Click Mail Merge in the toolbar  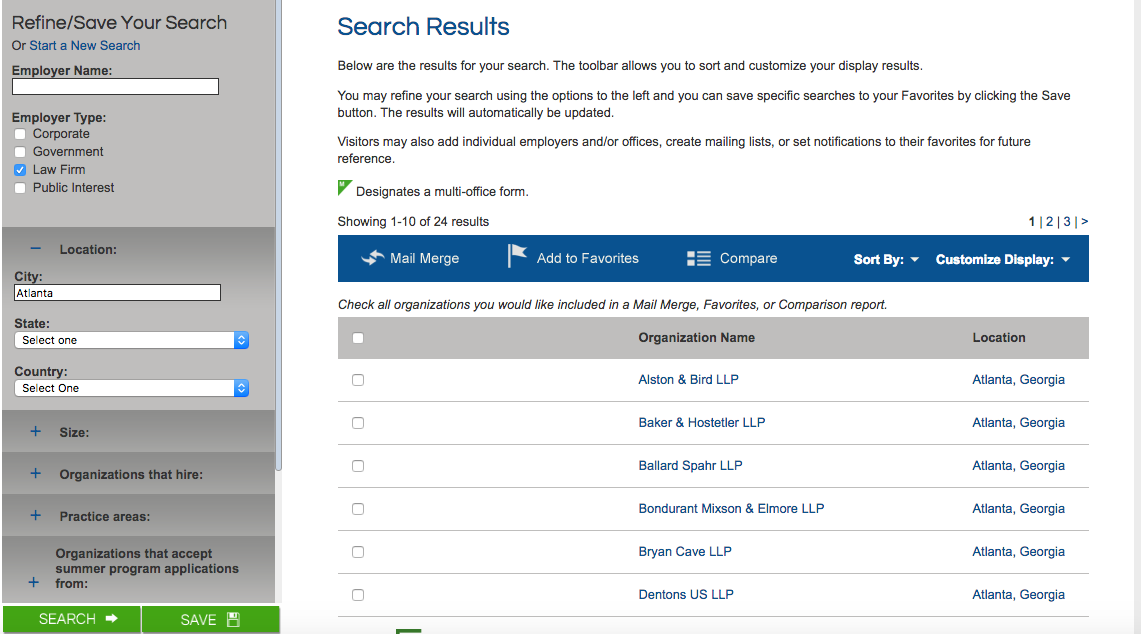(x=424, y=258)
